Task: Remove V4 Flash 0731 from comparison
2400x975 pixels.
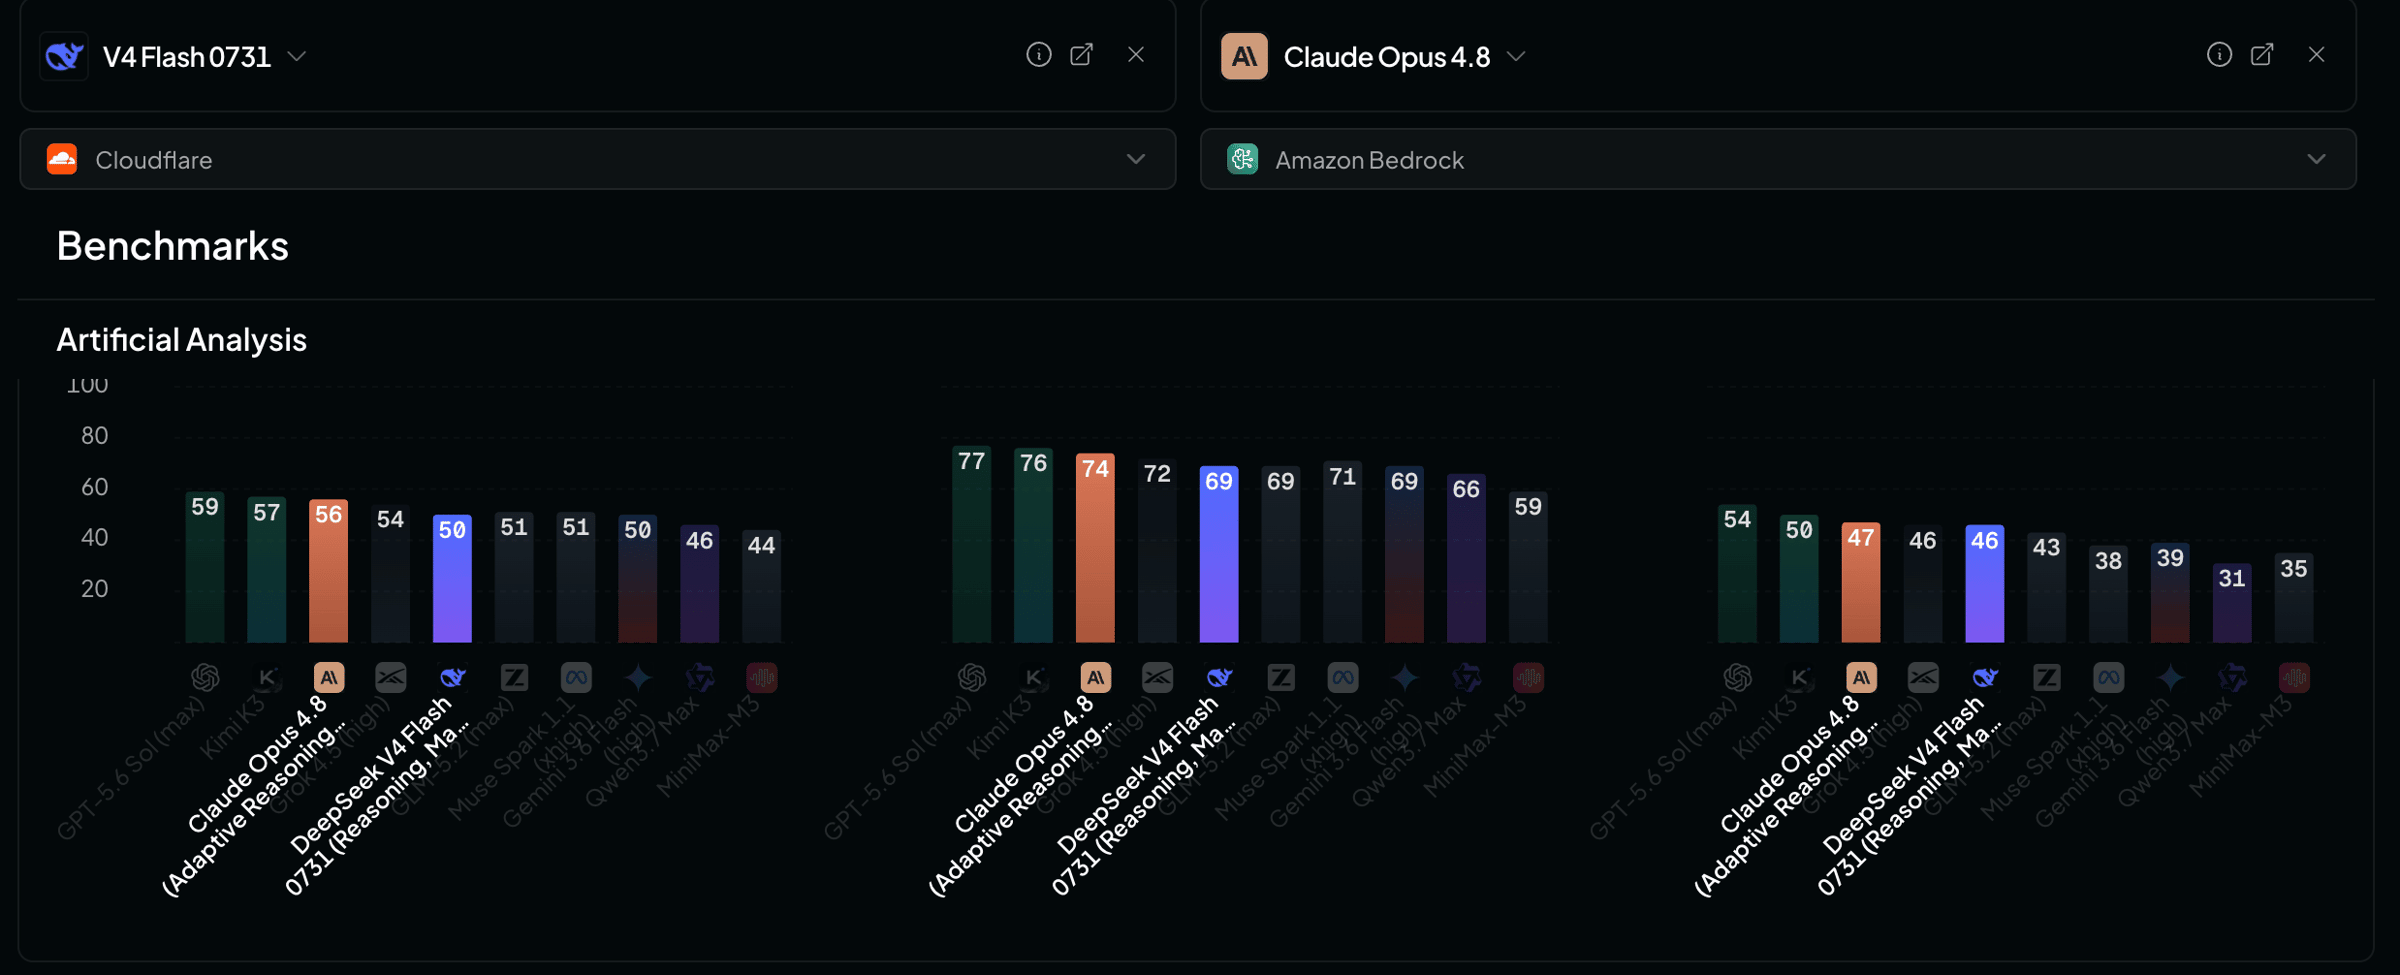Action: coord(1136,55)
